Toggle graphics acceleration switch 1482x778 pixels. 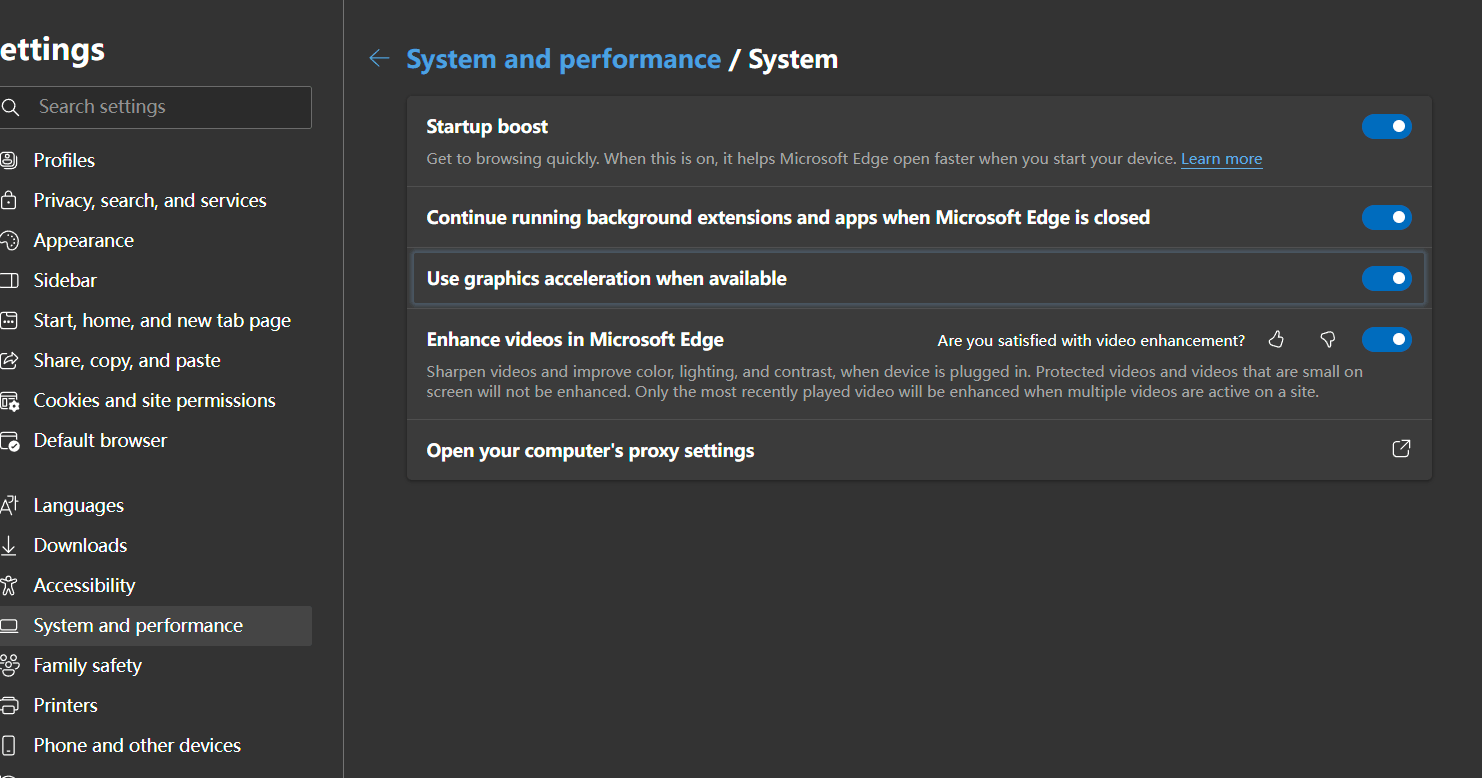1386,279
